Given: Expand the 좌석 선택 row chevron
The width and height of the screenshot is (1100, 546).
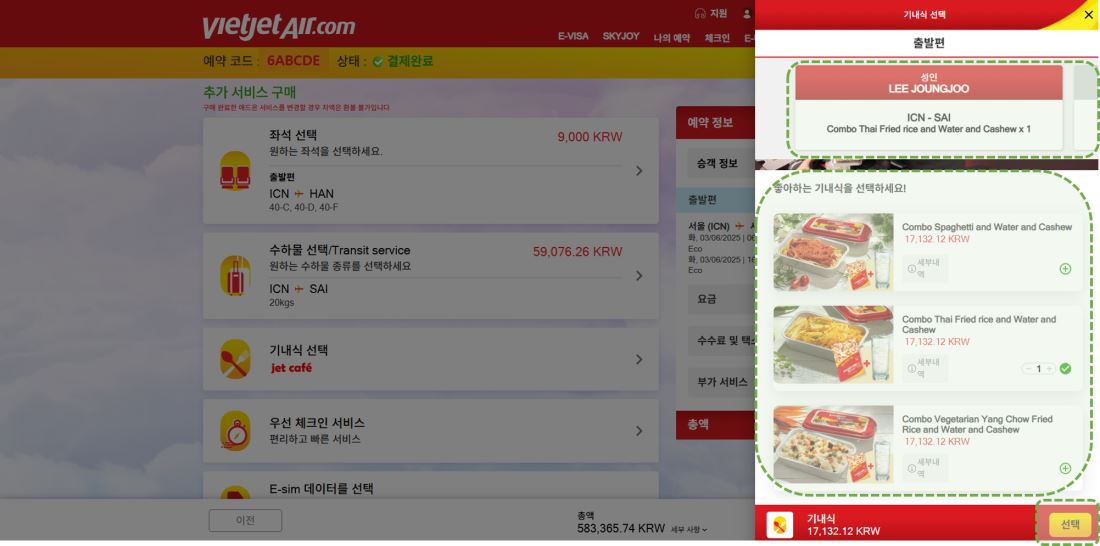Looking at the screenshot, I should pyautogui.click(x=638, y=171).
